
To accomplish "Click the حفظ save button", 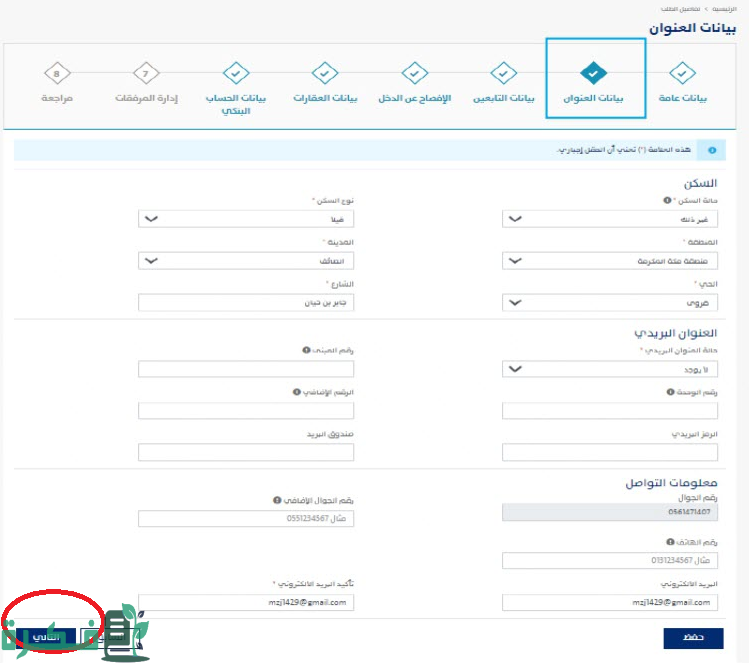I will pyautogui.click(x=693, y=638).
